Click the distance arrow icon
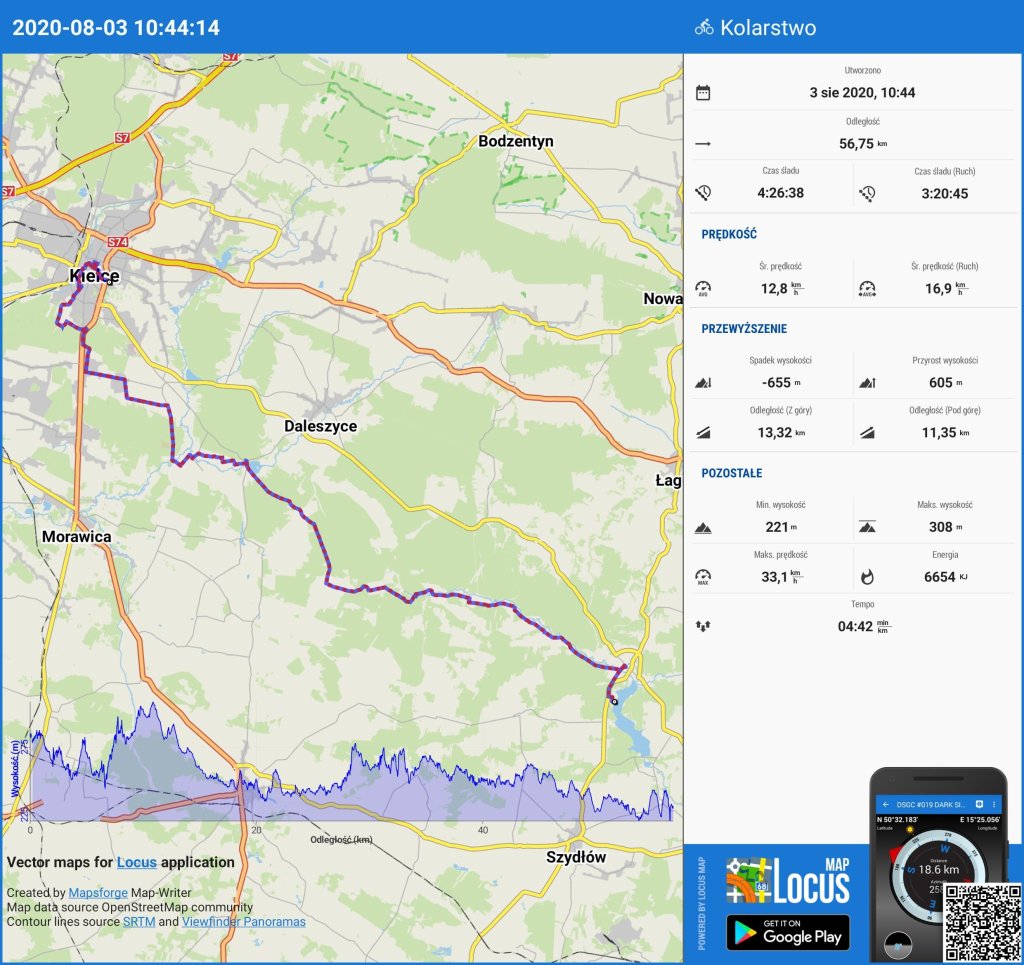This screenshot has width=1024, height=965. pos(703,144)
